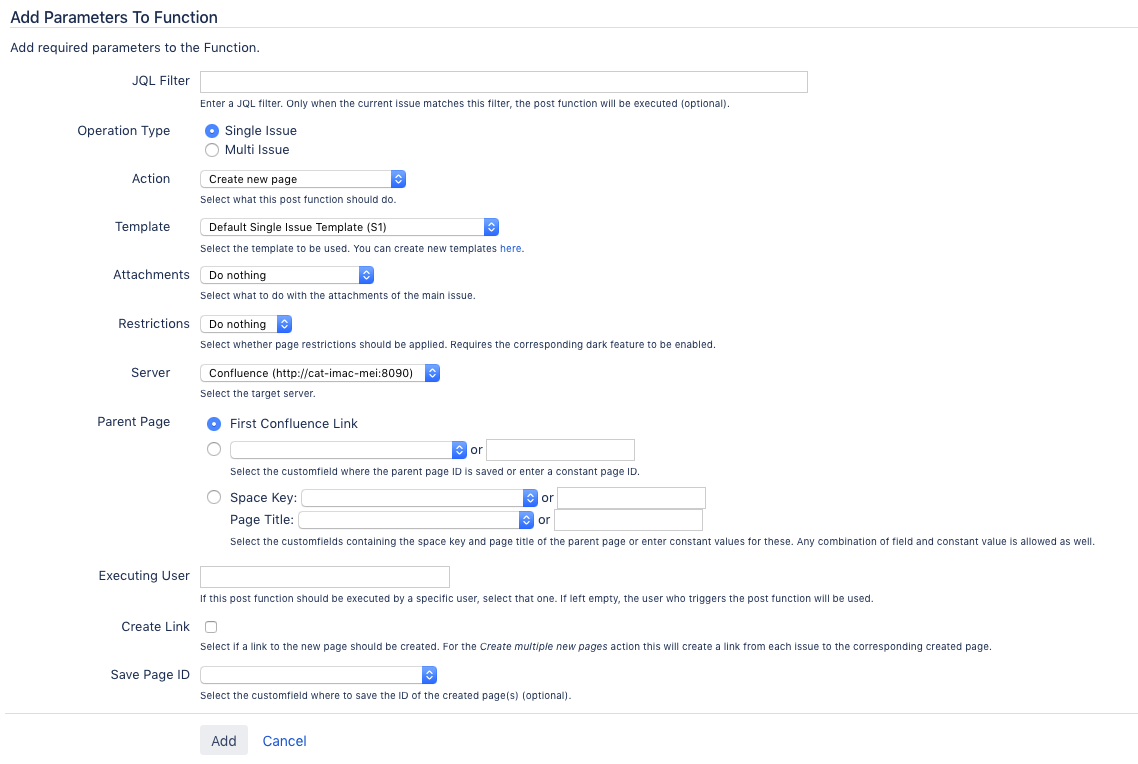Follow the 'here' link to create templates

510,248
